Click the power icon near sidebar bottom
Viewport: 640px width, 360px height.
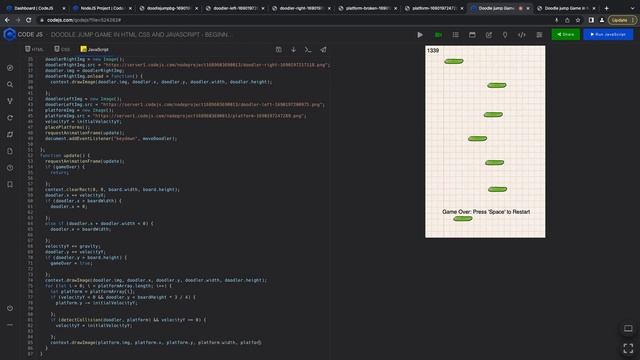point(10,308)
